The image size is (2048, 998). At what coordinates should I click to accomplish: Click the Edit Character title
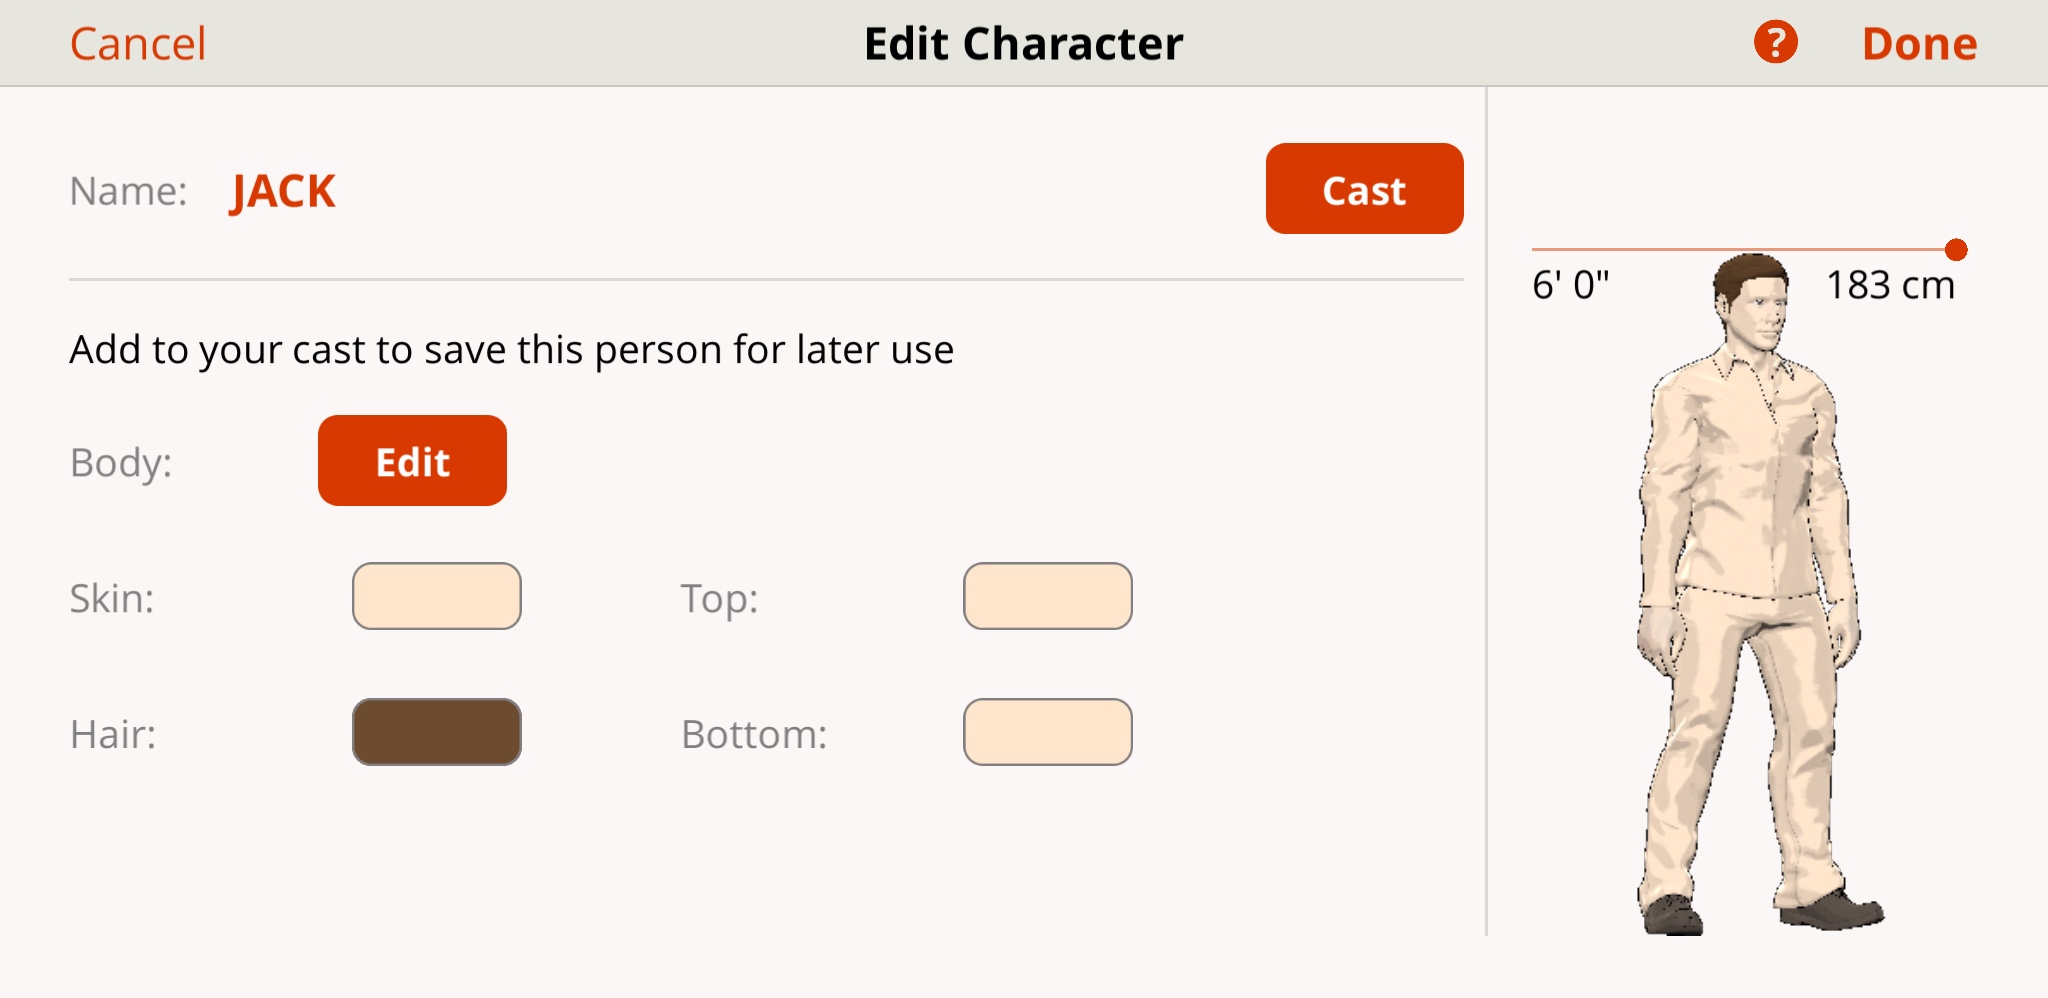point(1023,44)
